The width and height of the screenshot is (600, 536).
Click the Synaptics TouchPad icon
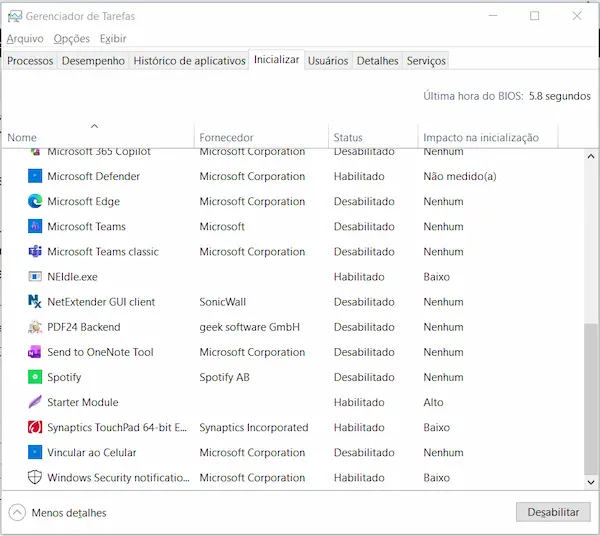click(x=35, y=427)
